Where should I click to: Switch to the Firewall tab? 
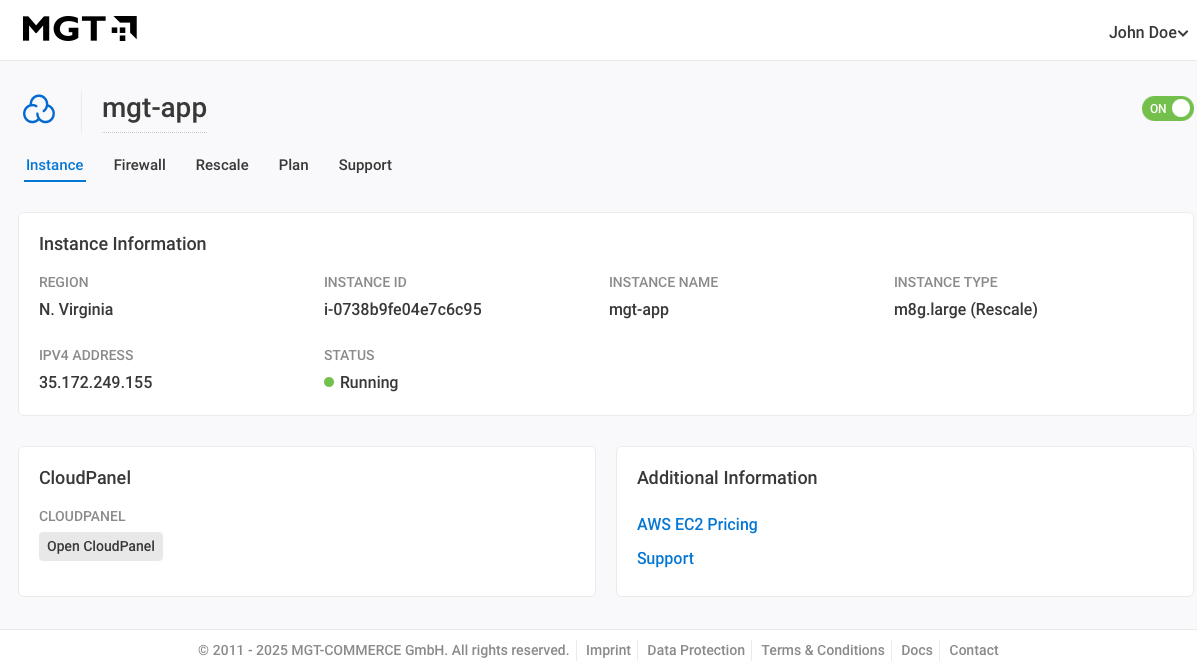tap(140, 165)
